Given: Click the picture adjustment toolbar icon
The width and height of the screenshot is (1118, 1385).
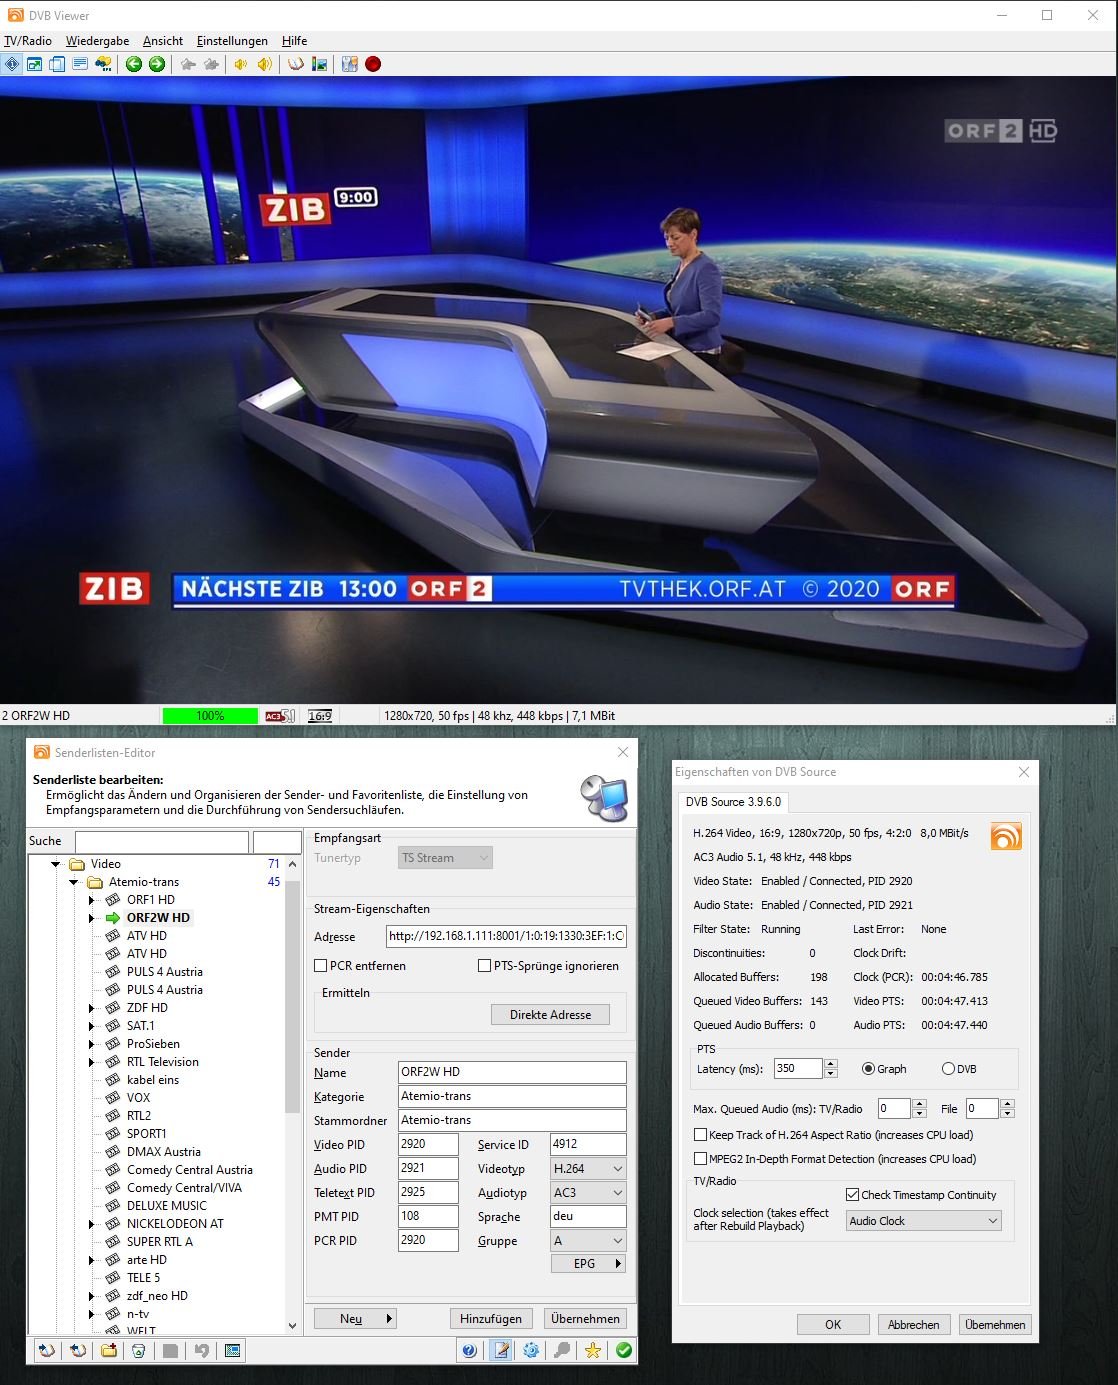Looking at the screenshot, I should point(320,64).
